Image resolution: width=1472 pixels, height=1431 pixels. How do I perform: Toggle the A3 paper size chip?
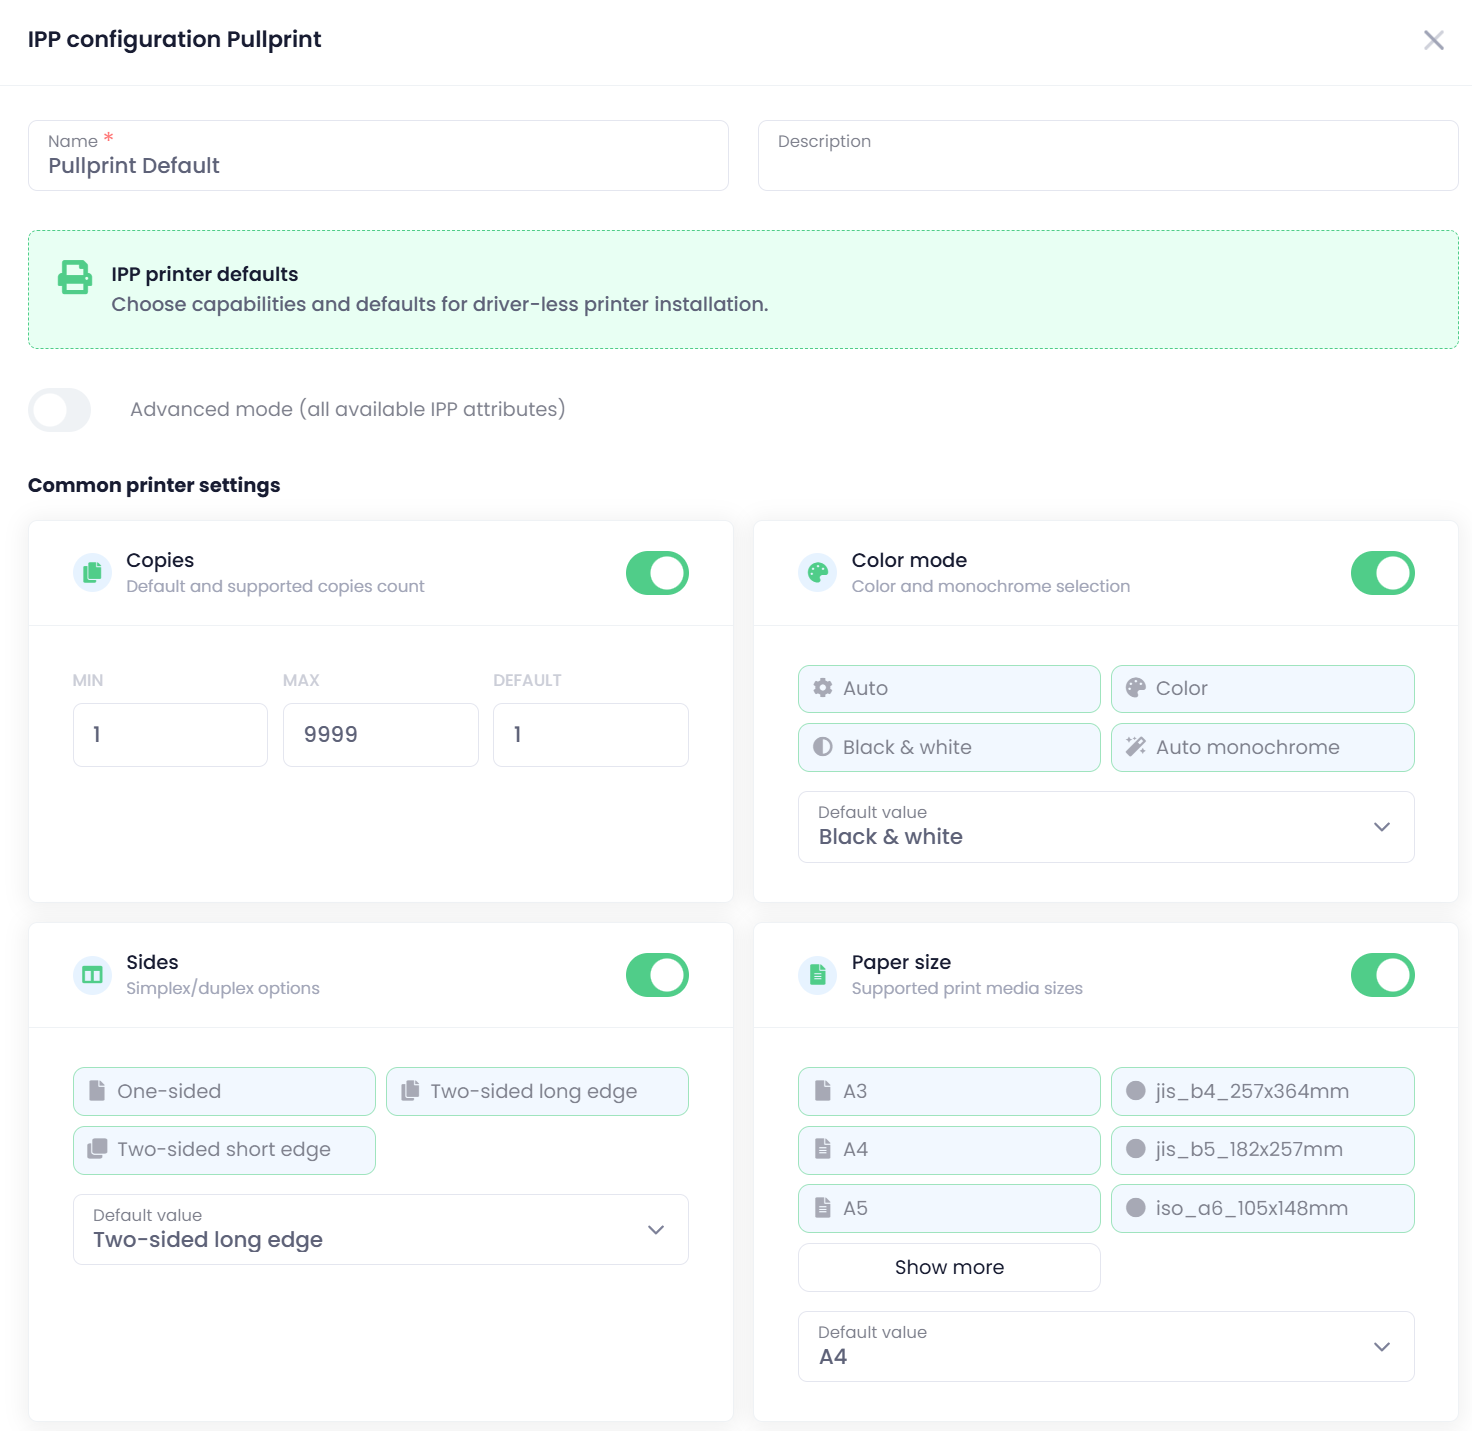click(949, 1091)
